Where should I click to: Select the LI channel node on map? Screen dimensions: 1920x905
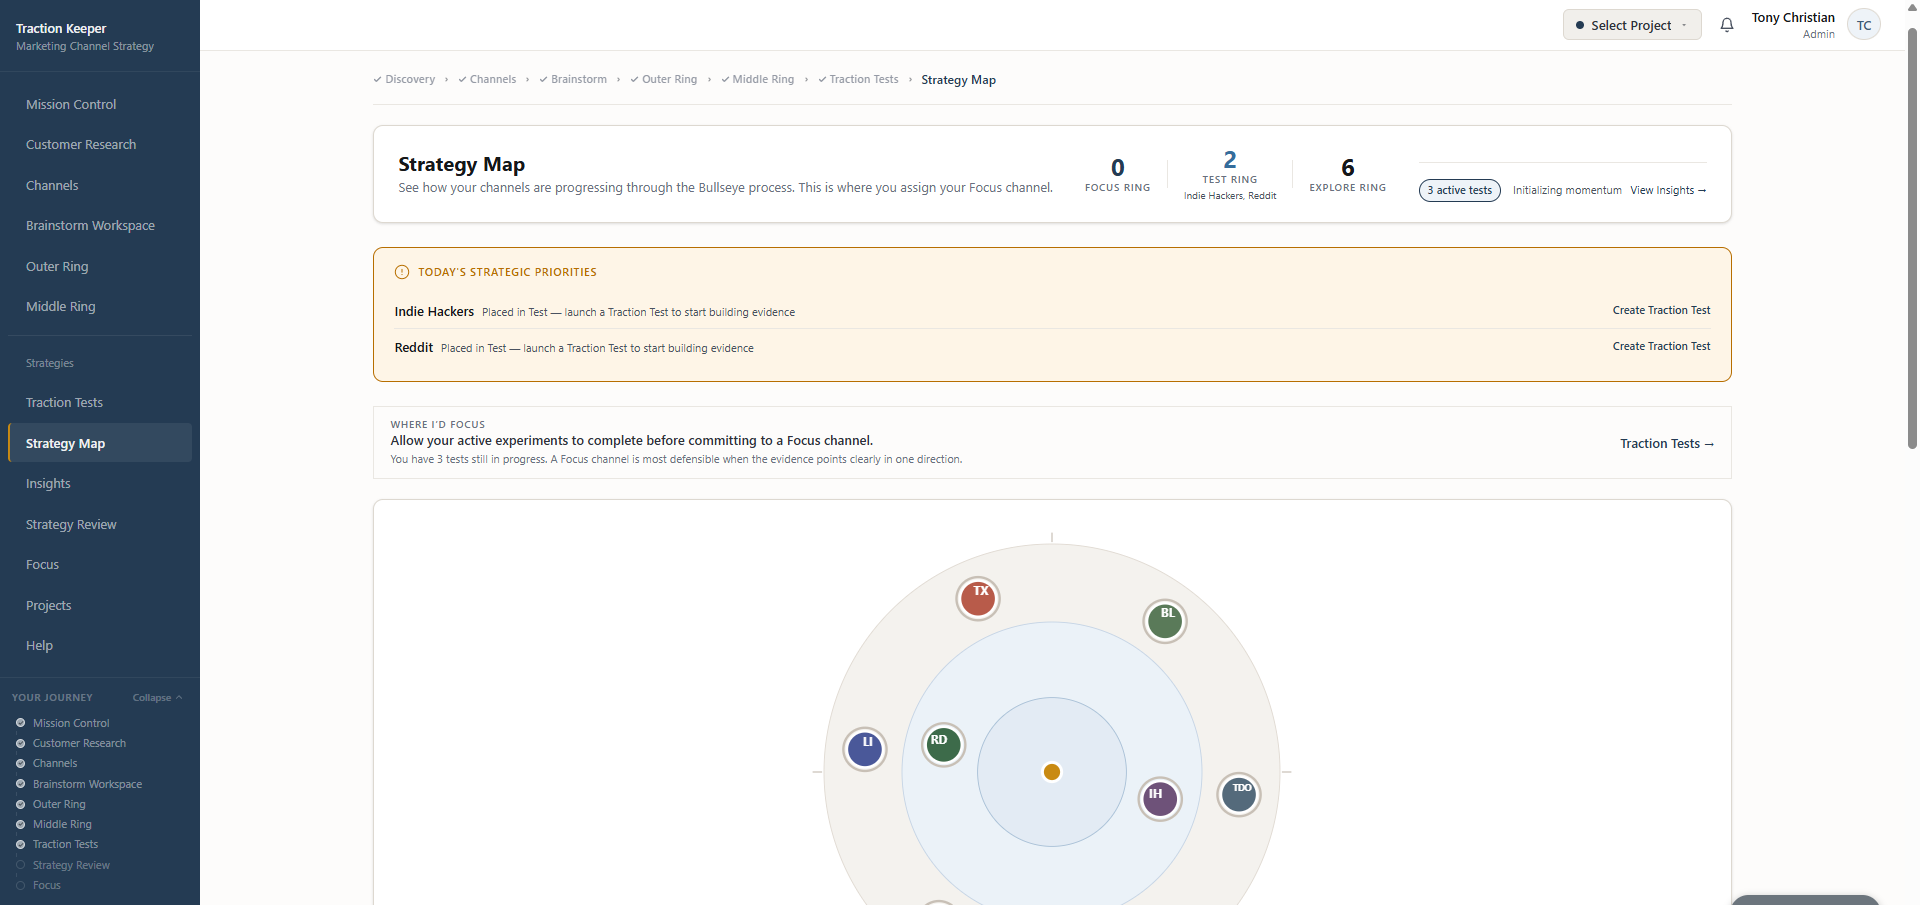(865, 749)
